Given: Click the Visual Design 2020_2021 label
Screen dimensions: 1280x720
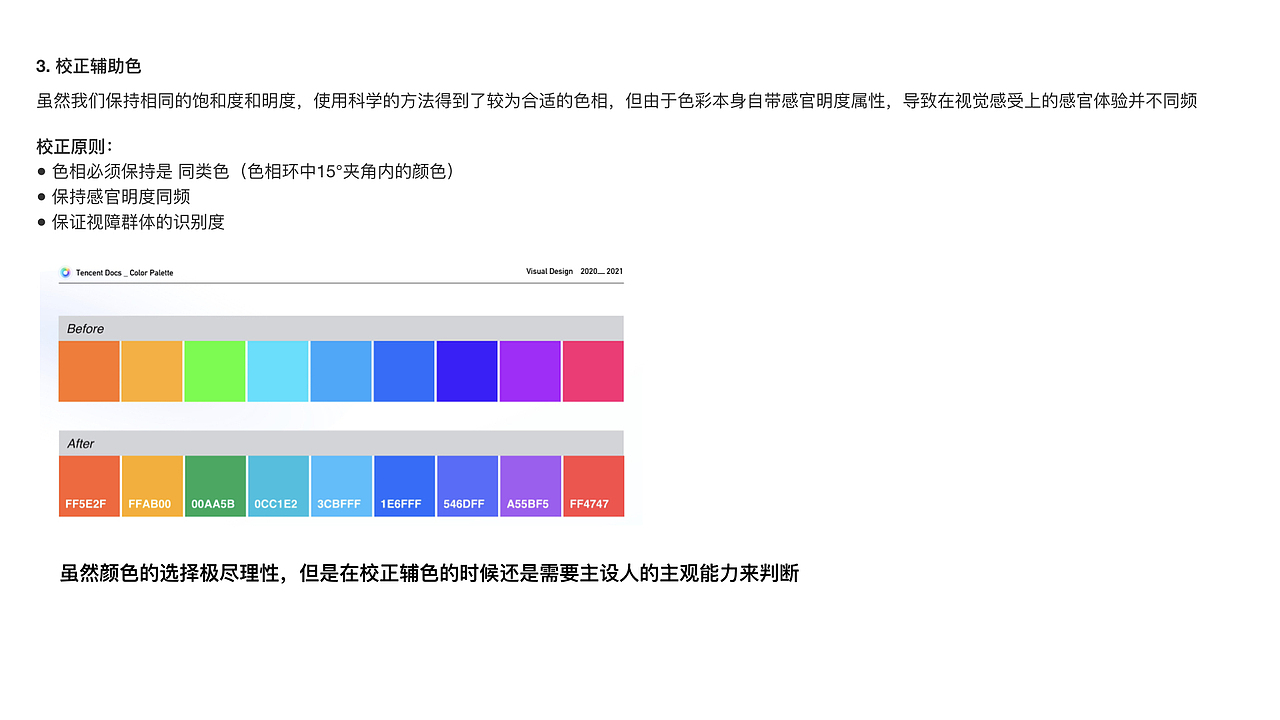Looking at the screenshot, I should [x=572, y=271].
